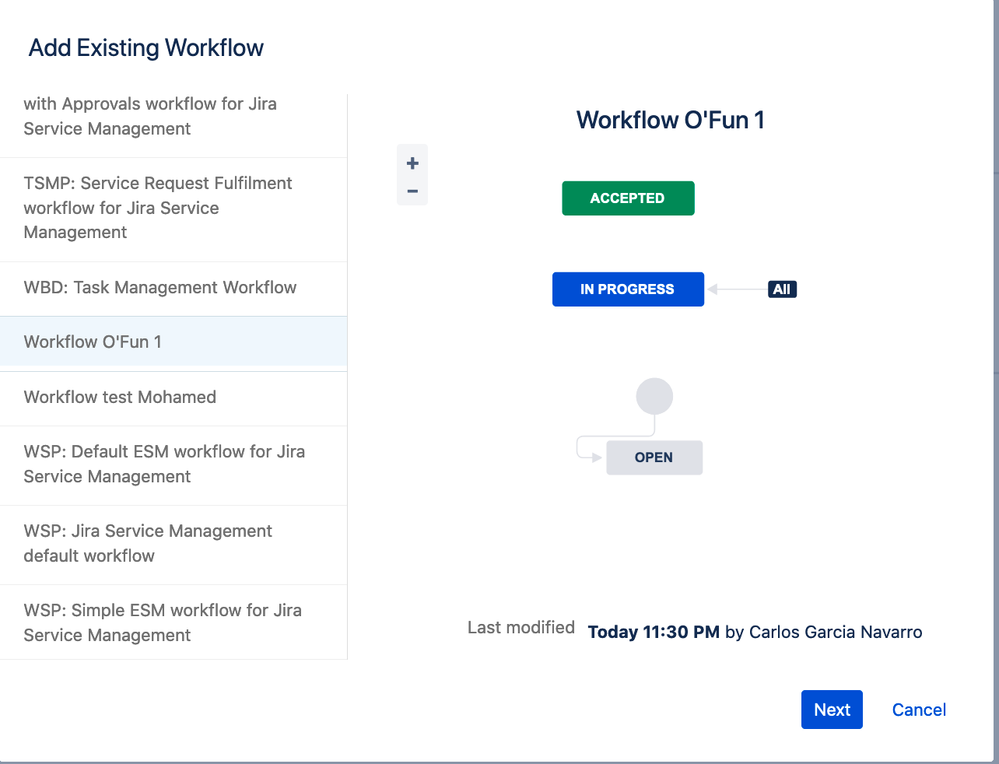
Task: Click the Today 11:30 PM timestamp
Action: click(653, 632)
